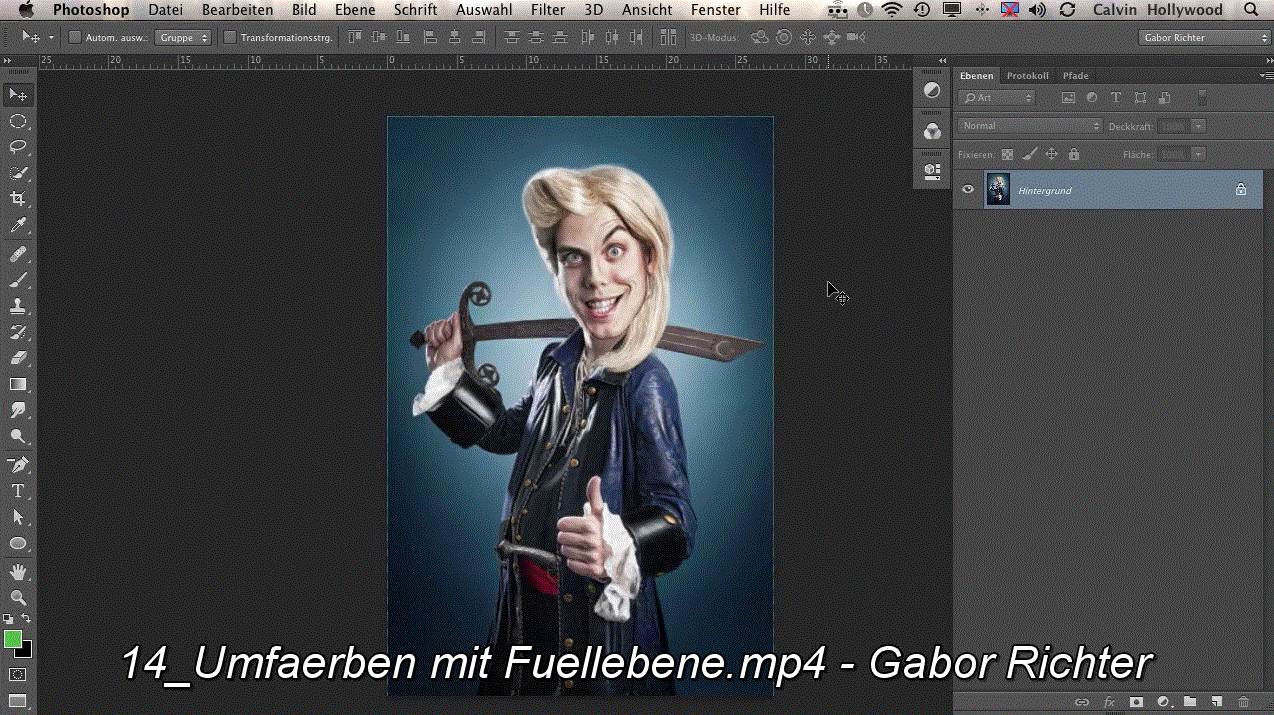The image size is (1274, 715).
Task: Select the Clone Stamp tool
Action: (x=18, y=307)
